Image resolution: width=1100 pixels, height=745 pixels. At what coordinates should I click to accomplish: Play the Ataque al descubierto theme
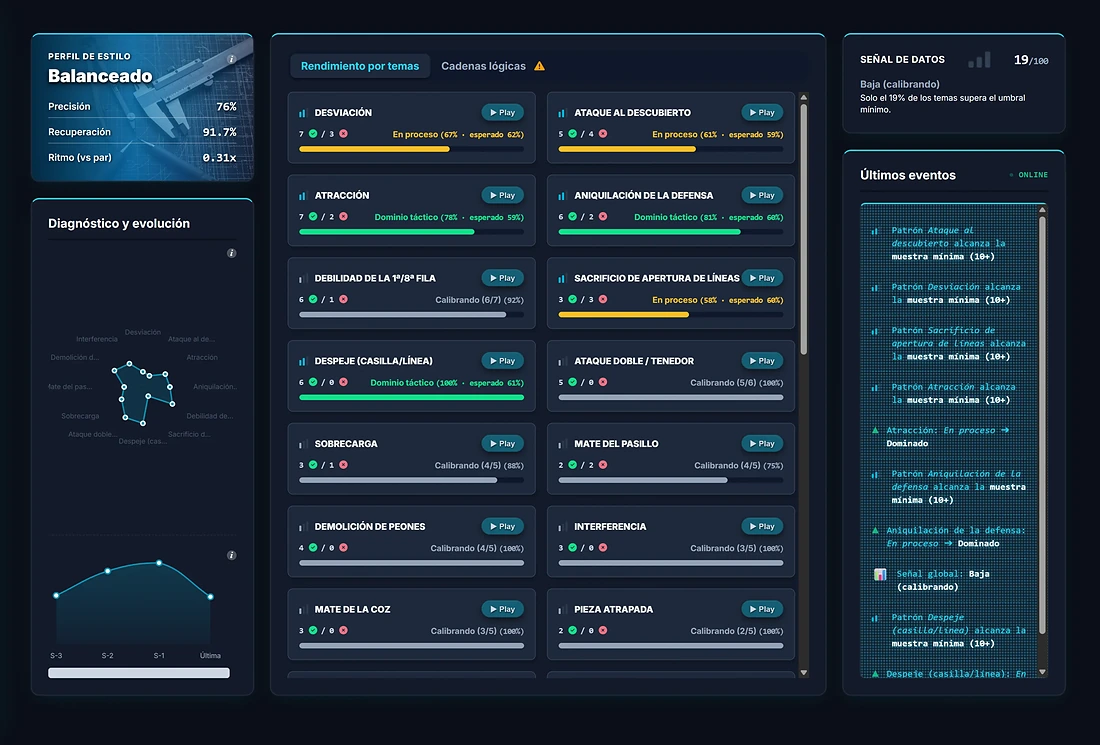762,112
